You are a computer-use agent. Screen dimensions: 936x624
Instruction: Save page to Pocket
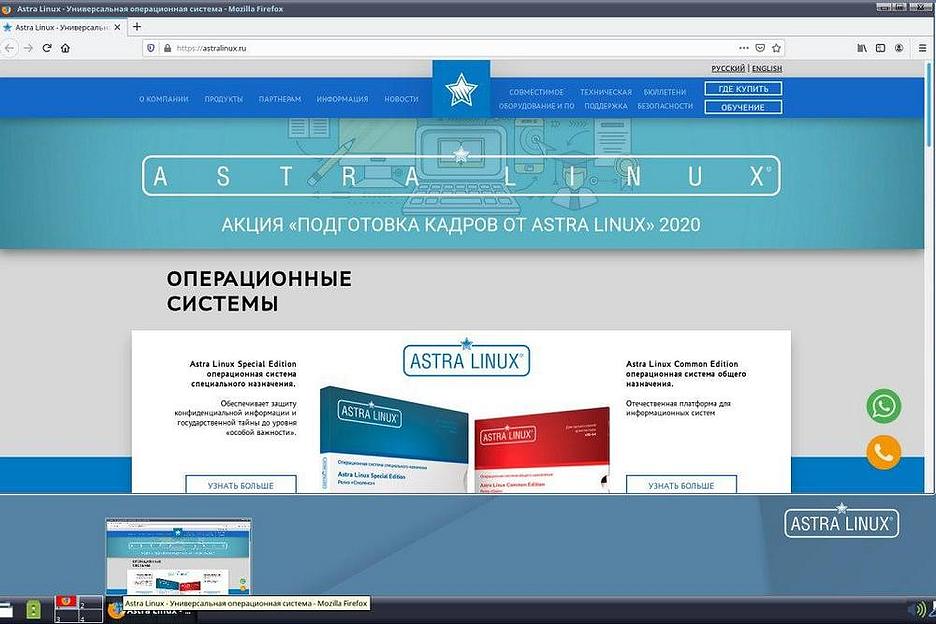760,48
